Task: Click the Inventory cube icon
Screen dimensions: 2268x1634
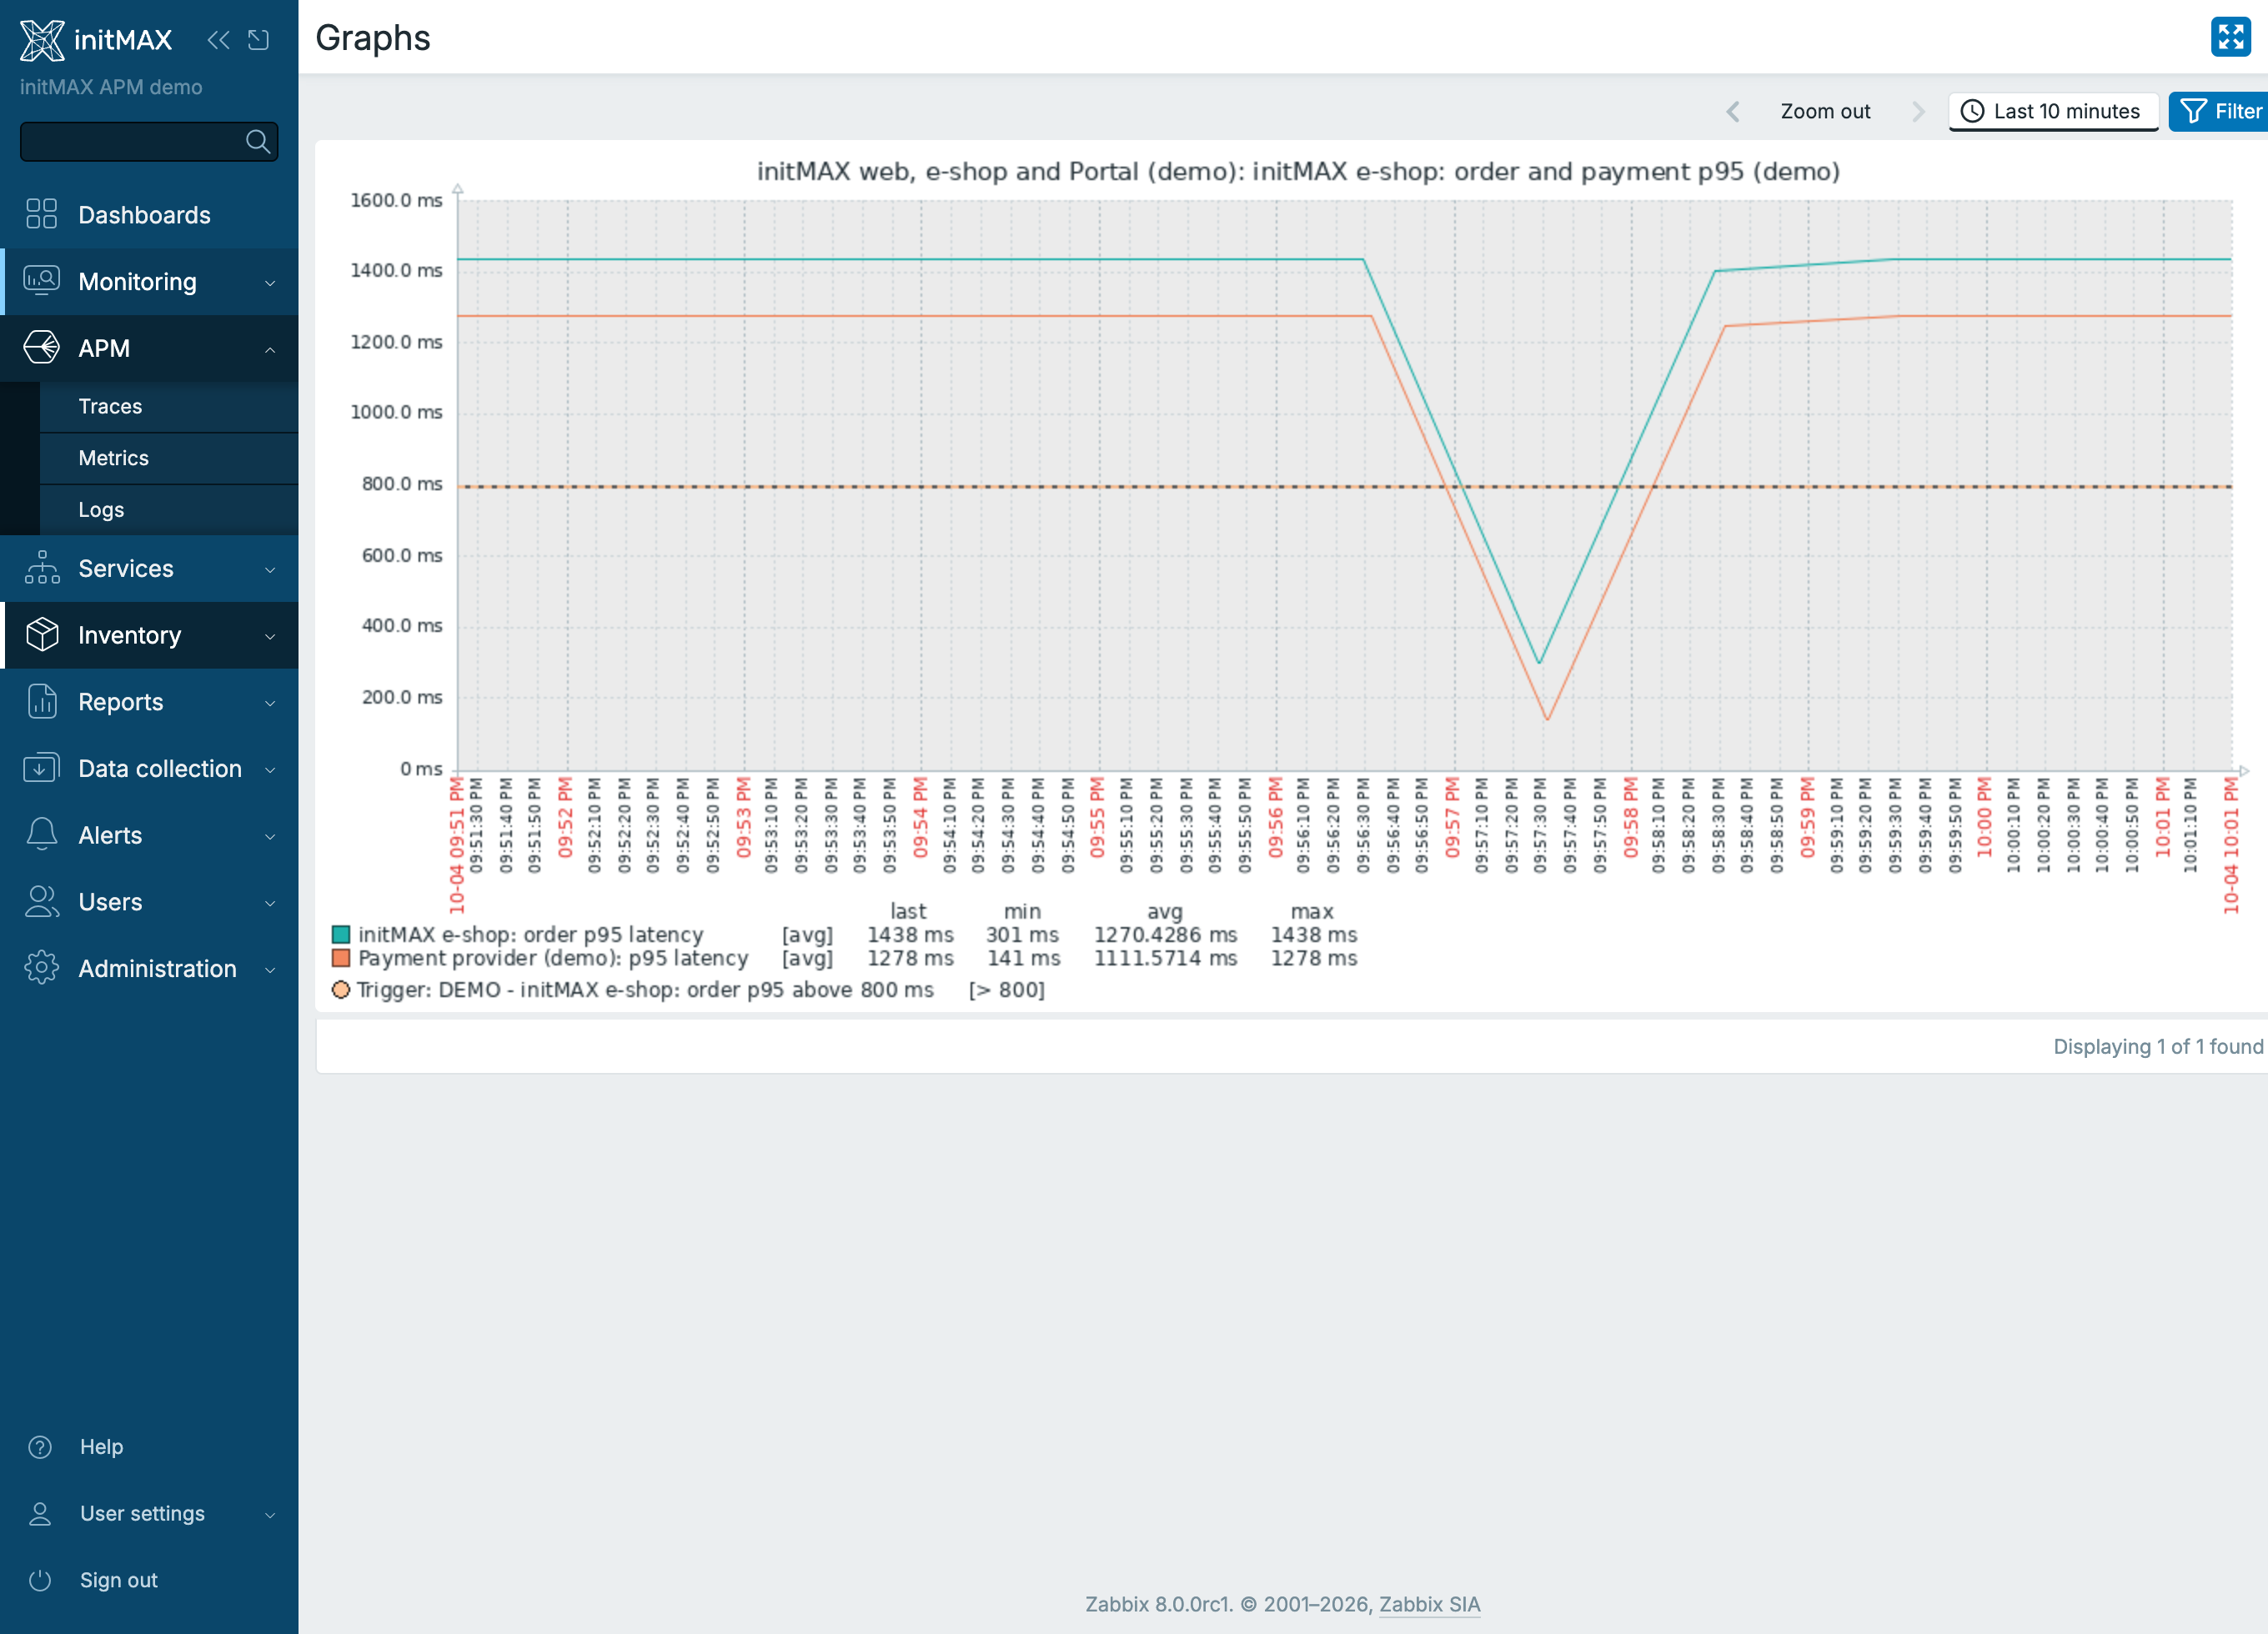Action: [x=41, y=634]
